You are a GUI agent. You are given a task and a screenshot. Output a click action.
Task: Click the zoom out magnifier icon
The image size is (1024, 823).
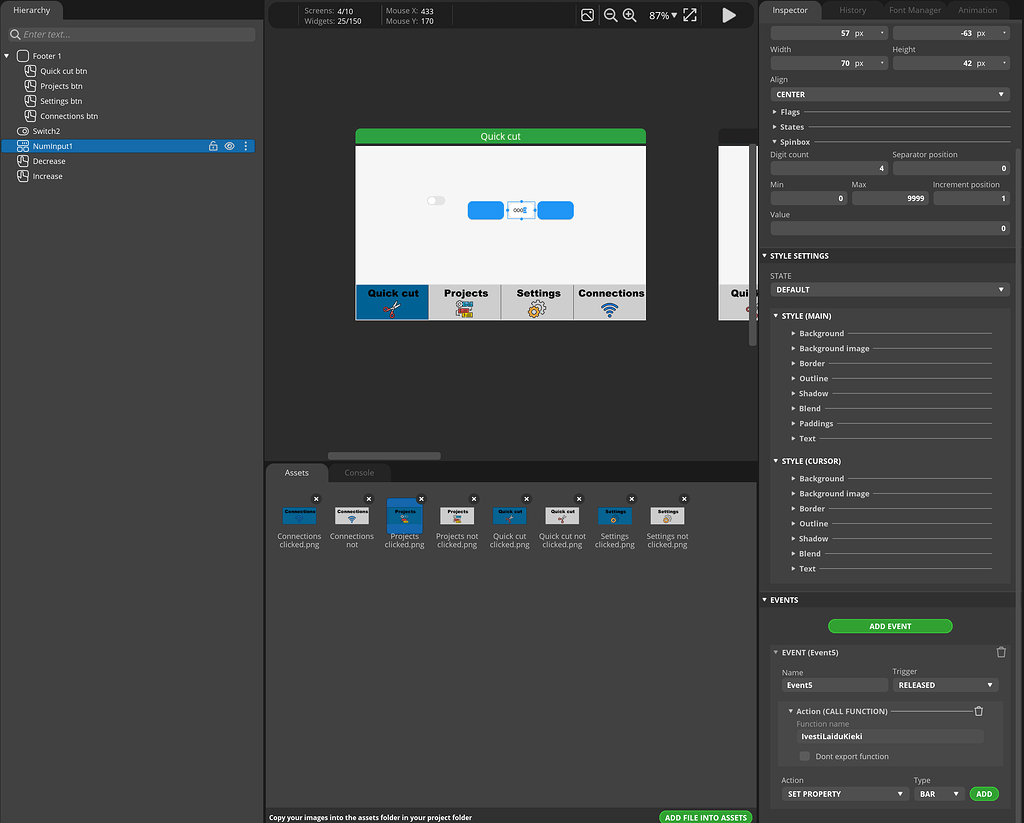[x=610, y=15]
